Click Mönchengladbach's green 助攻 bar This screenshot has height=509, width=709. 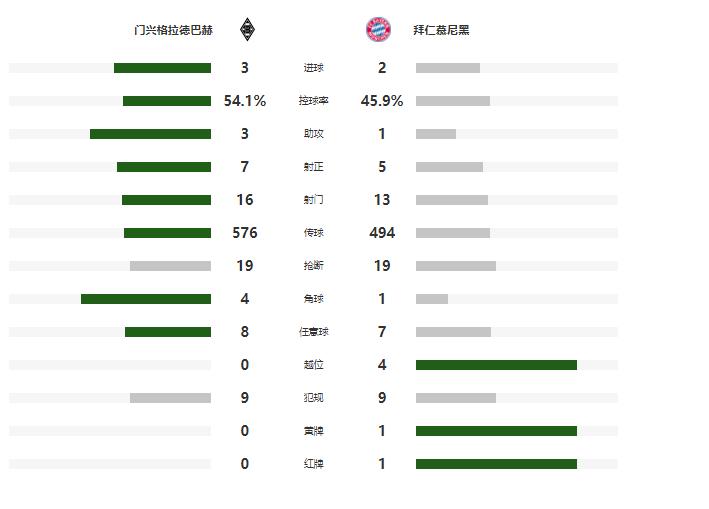tap(150, 134)
